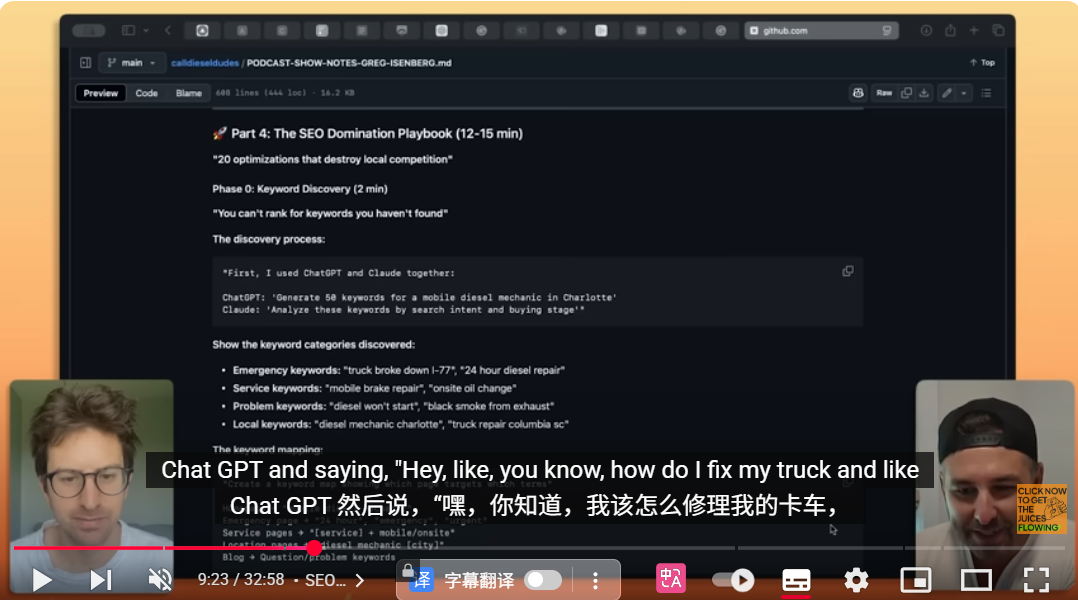Click the blue 译 translate icon
The image size is (1078, 600).
422,580
